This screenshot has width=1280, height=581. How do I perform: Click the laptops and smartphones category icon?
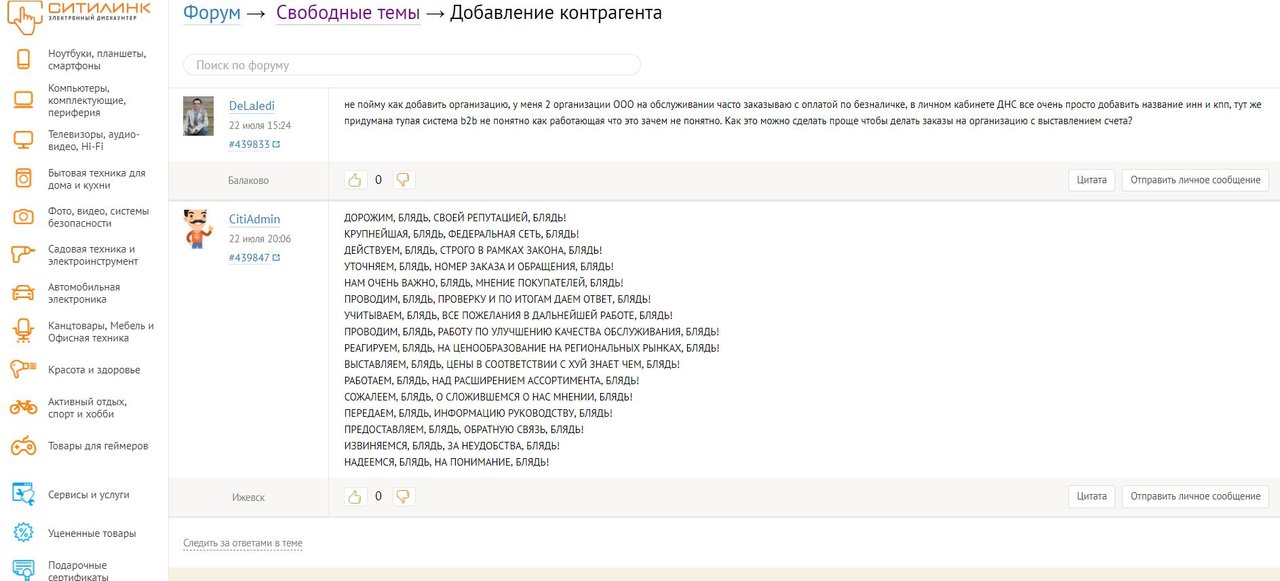click(23, 59)
